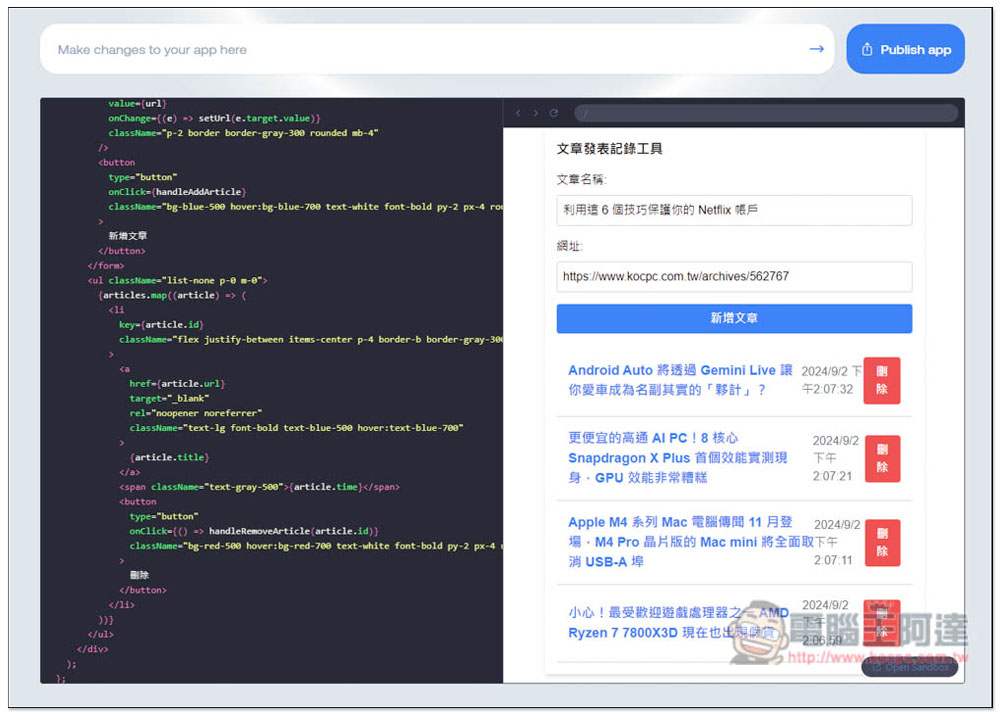Image resolution: width=1000 pixels, height=716 pixels.
Task: Click the timestamp 2024/9/2 下午2:07:32
Action: point(831,380)
